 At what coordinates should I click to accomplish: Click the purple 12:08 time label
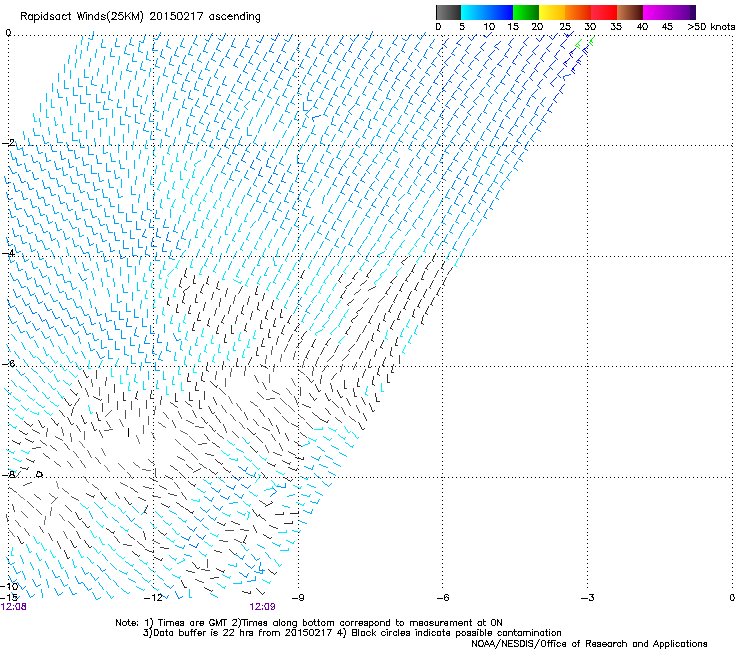[x=14, y=607]
